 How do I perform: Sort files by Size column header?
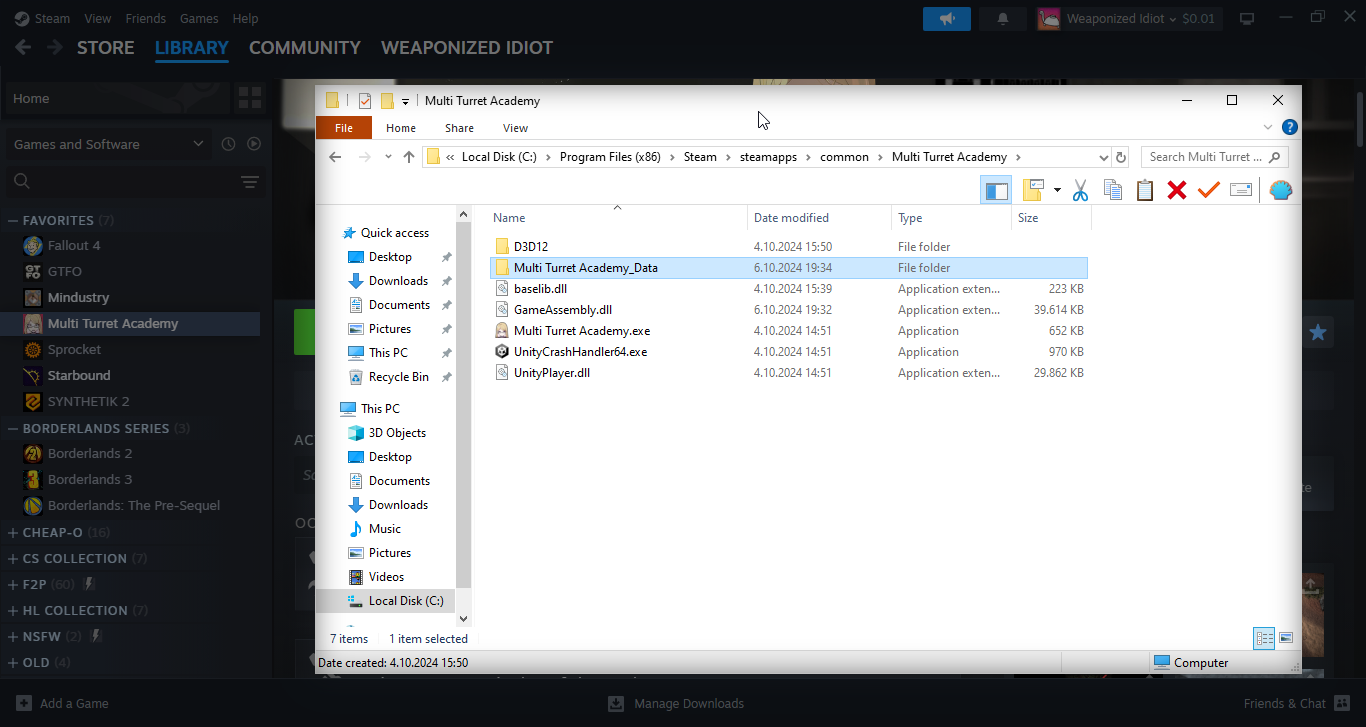click(1051, 218)
